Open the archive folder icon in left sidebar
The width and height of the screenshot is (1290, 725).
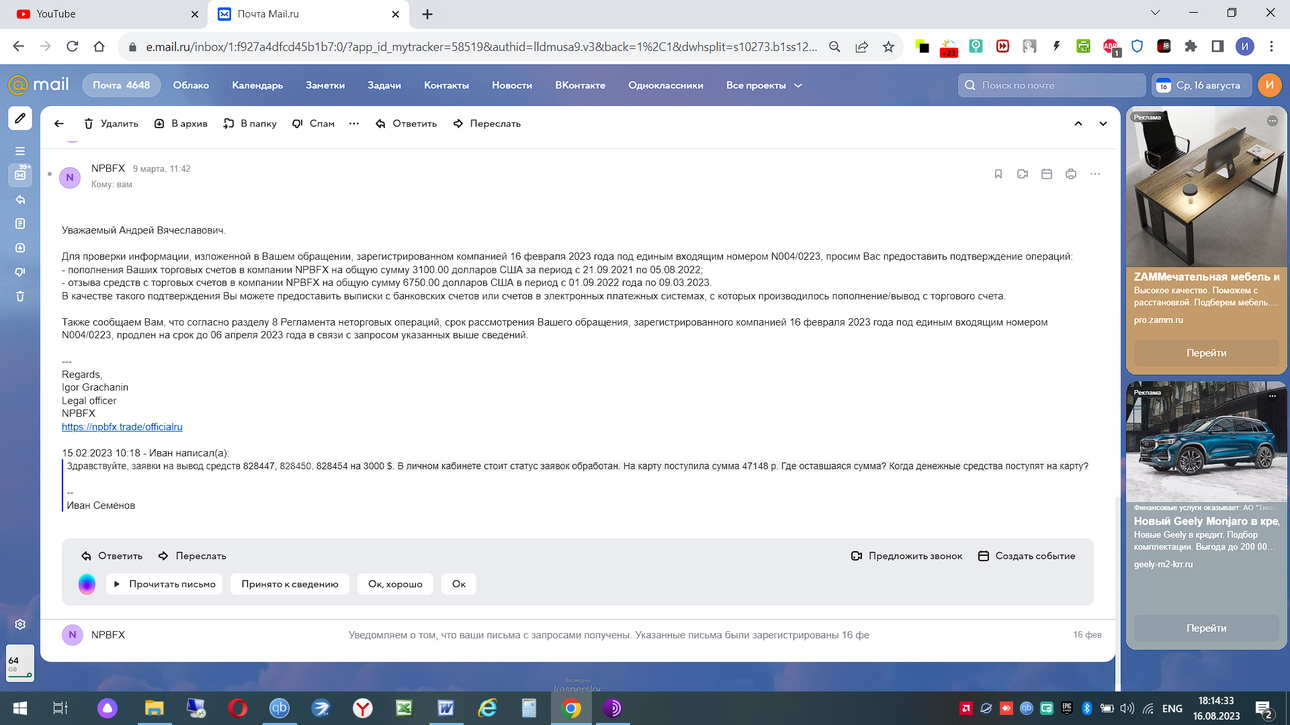[x=20, y=248]
